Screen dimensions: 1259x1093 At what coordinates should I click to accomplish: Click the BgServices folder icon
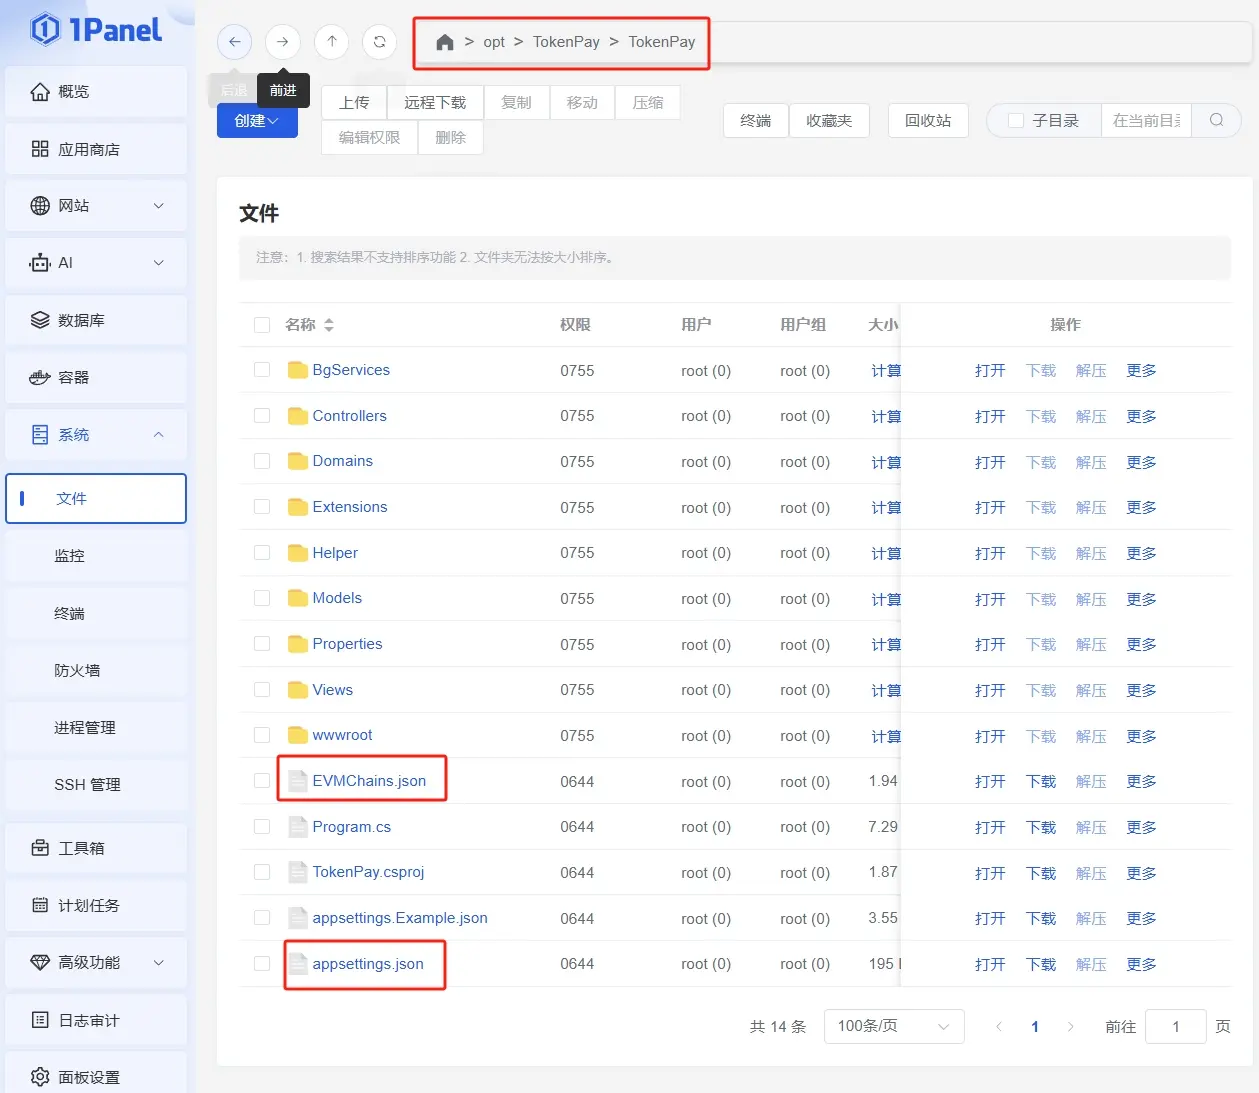point(297,370)
